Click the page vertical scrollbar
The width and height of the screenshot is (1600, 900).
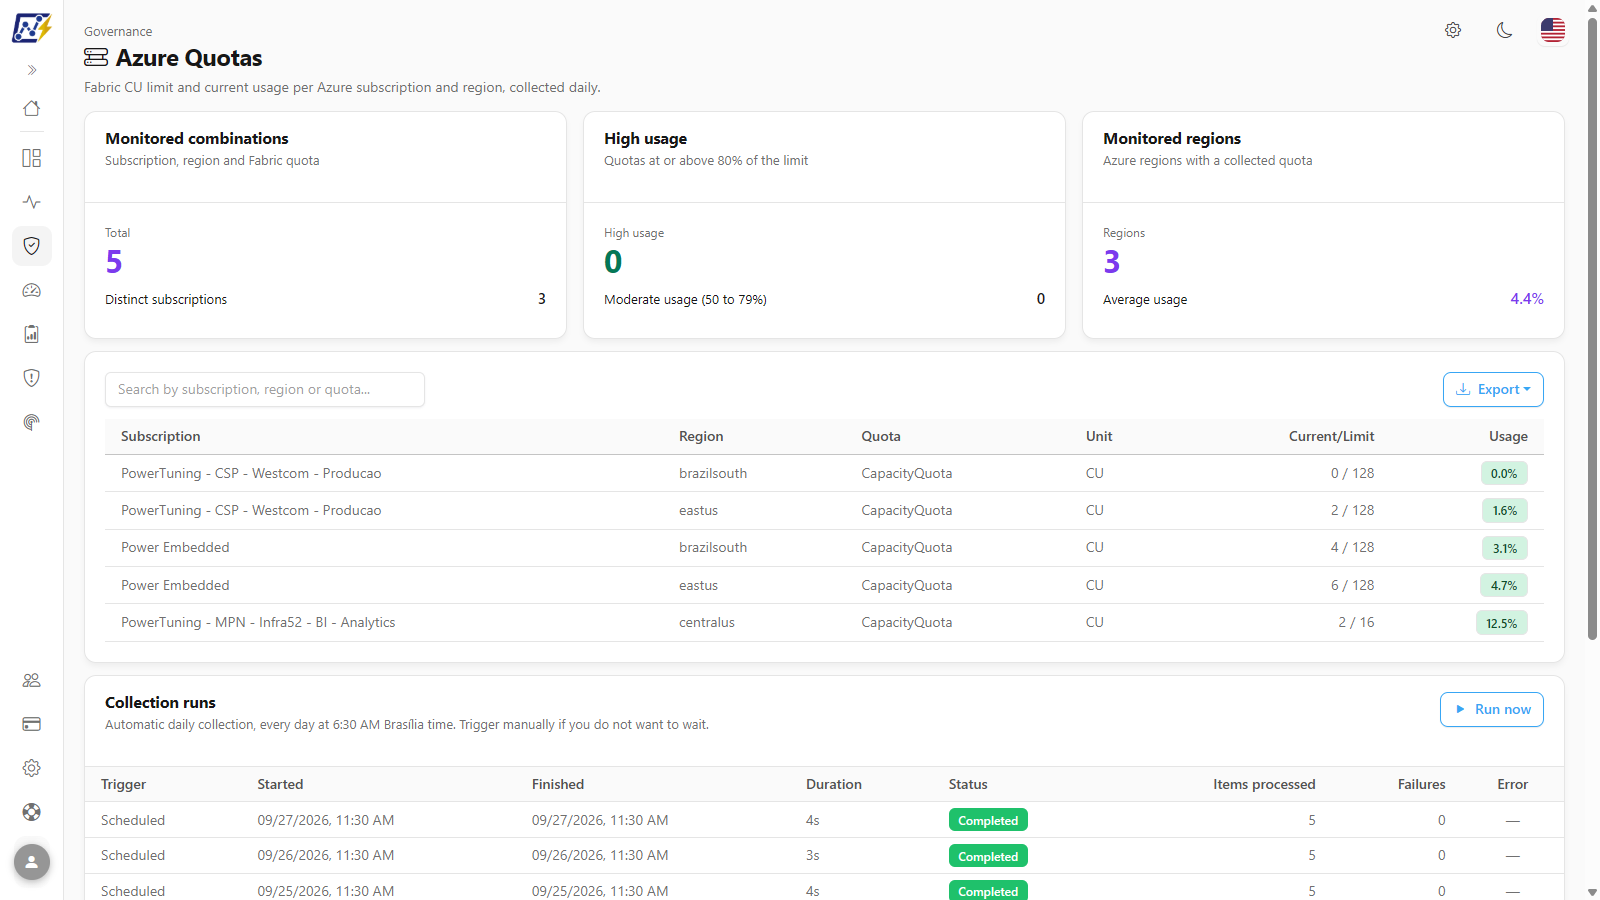(1592, 330)
